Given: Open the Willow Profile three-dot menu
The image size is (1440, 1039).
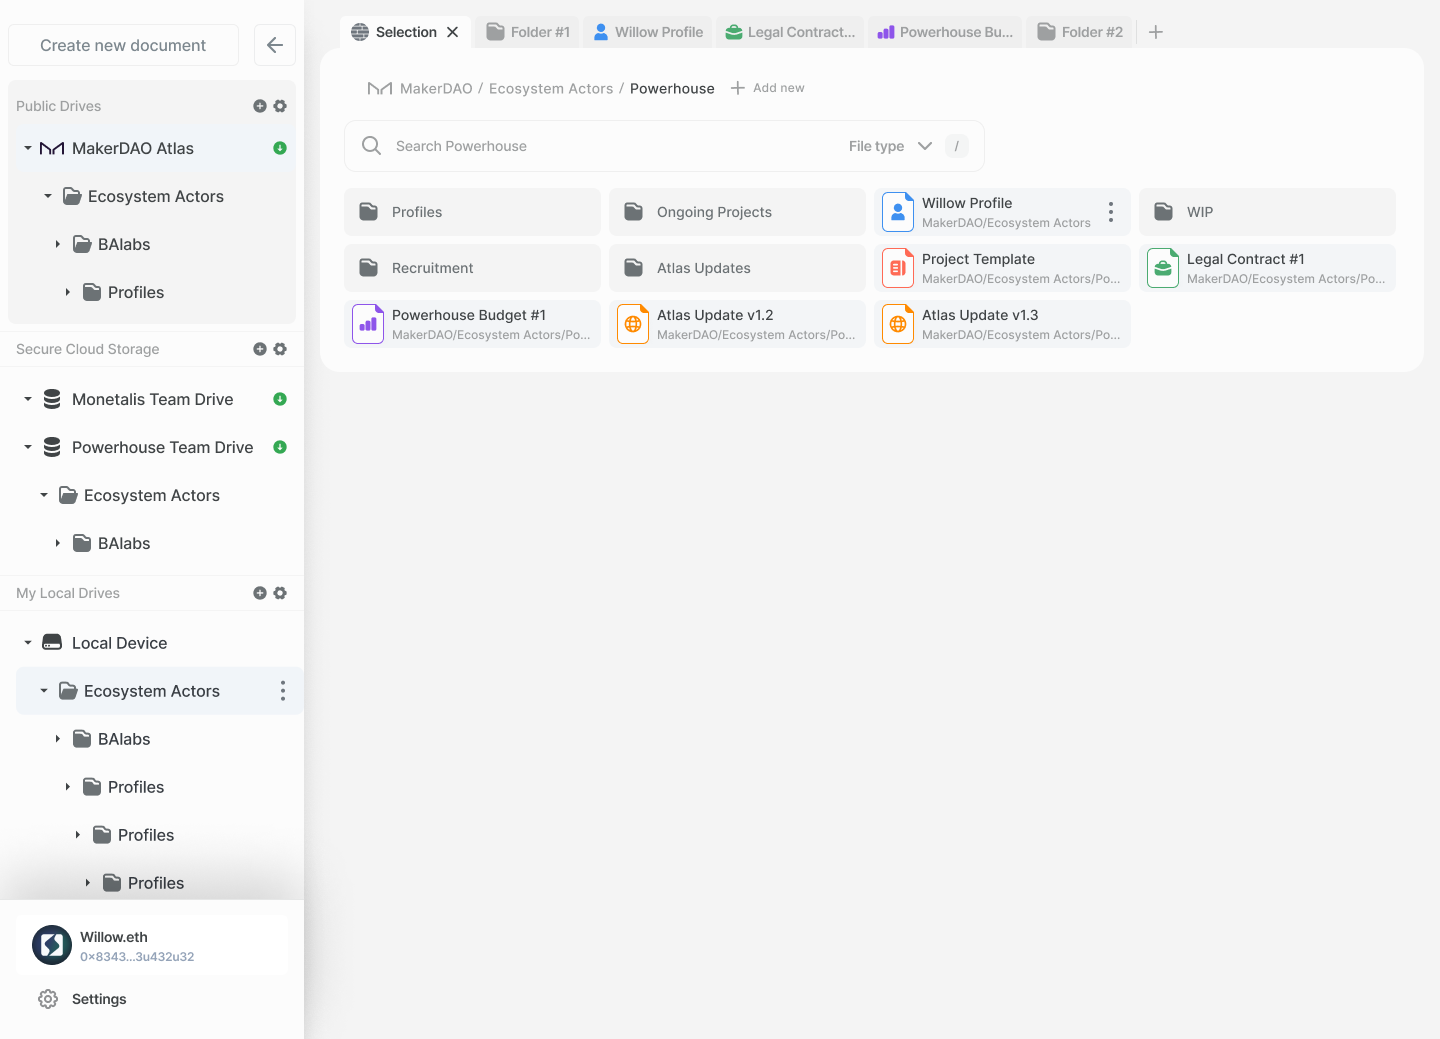Looking at the screenshot, I should click(x=1110, y=212).
